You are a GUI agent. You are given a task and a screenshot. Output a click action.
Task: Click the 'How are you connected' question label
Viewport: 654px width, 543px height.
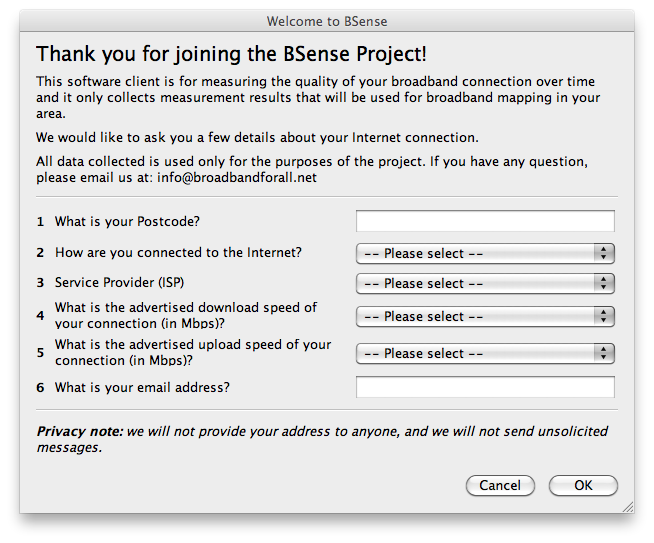178,253
